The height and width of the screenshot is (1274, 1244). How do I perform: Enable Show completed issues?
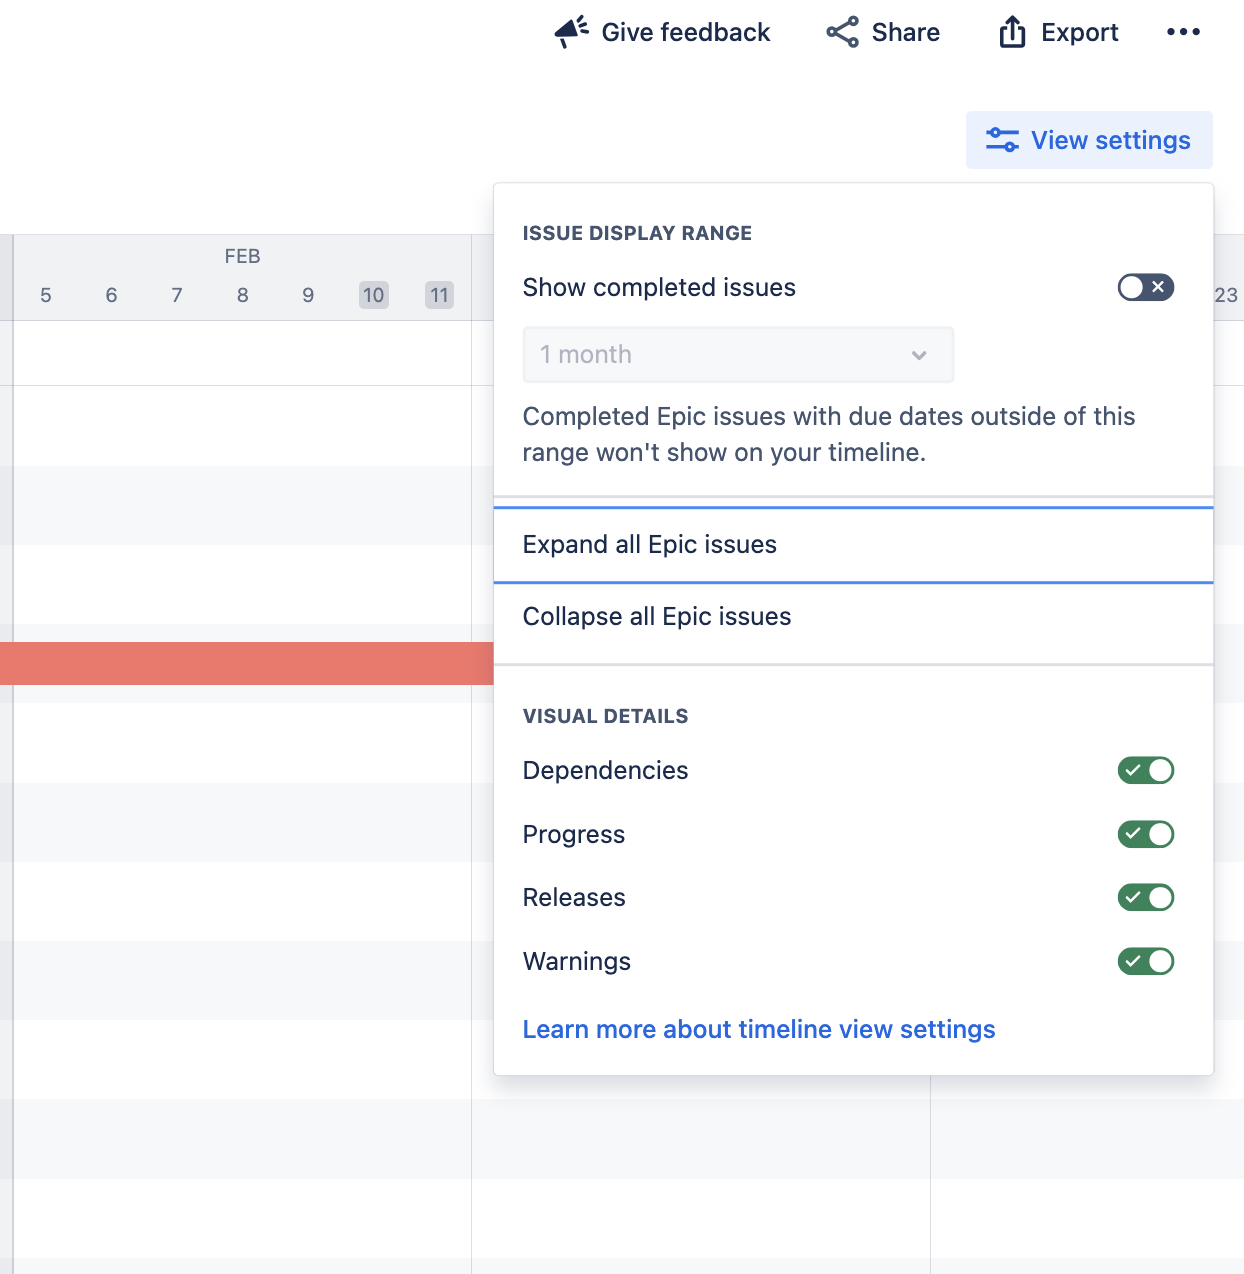[x=1146, y=287]
